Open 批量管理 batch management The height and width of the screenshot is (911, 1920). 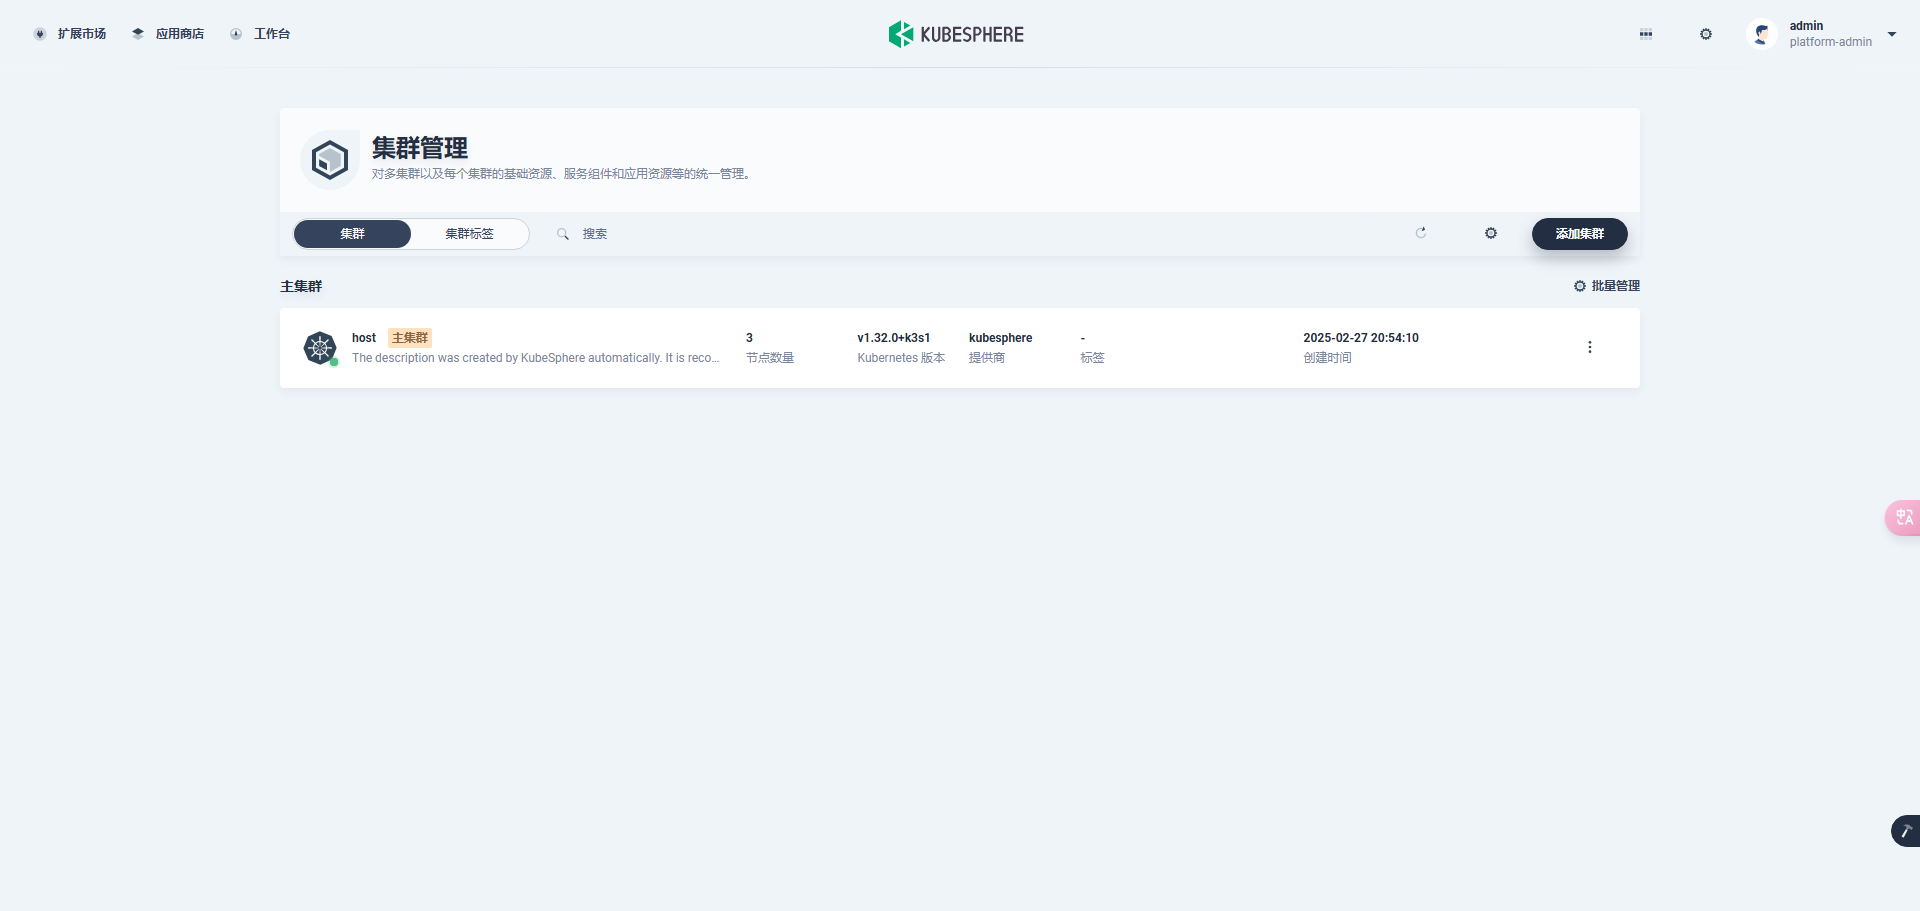tap(1607, 286)
